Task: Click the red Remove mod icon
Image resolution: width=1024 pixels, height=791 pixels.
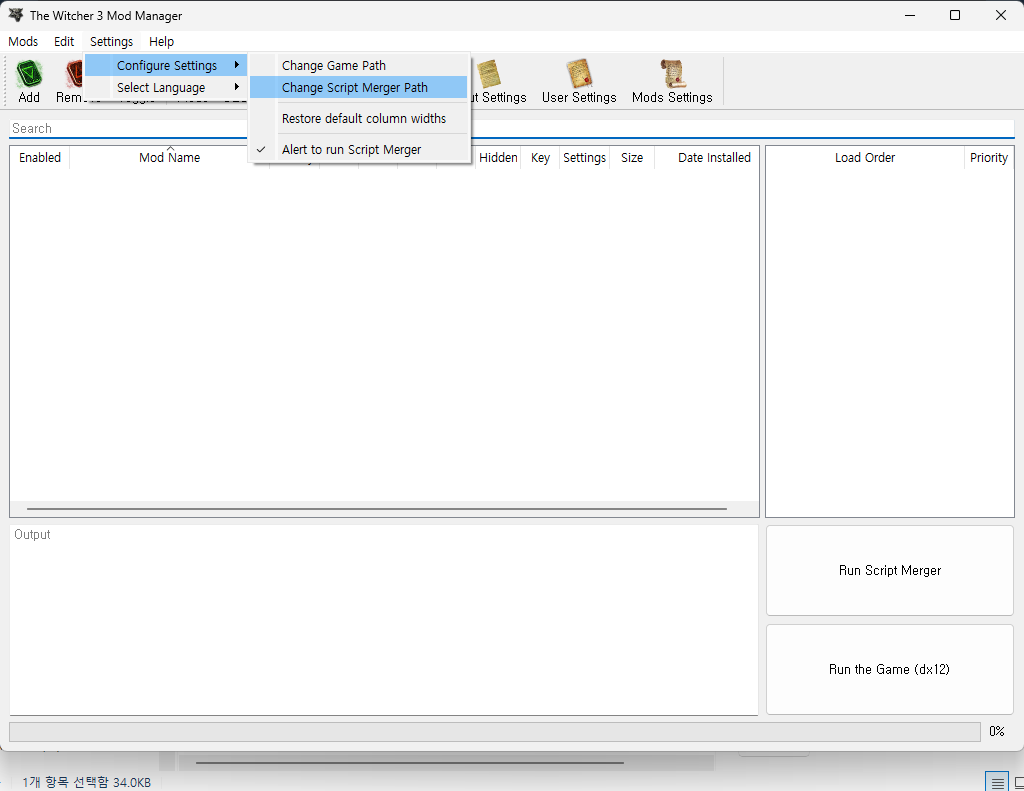Action: tap(74, 74)
